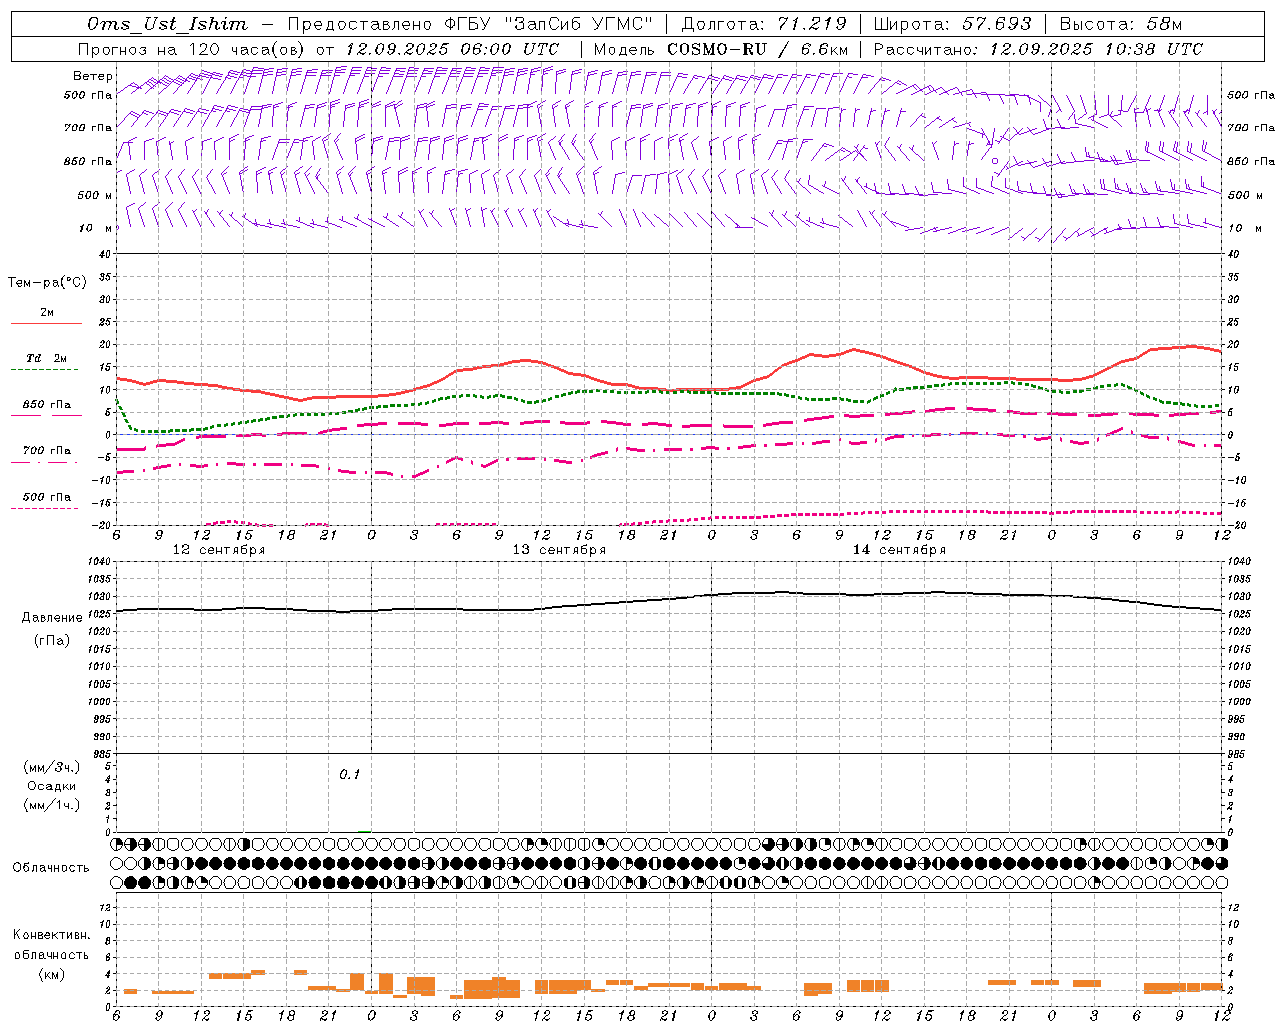Screen dimensions: 1280x1024
Task: Click the Конвективн. convective cloud label
Action: tap(51, 935)
